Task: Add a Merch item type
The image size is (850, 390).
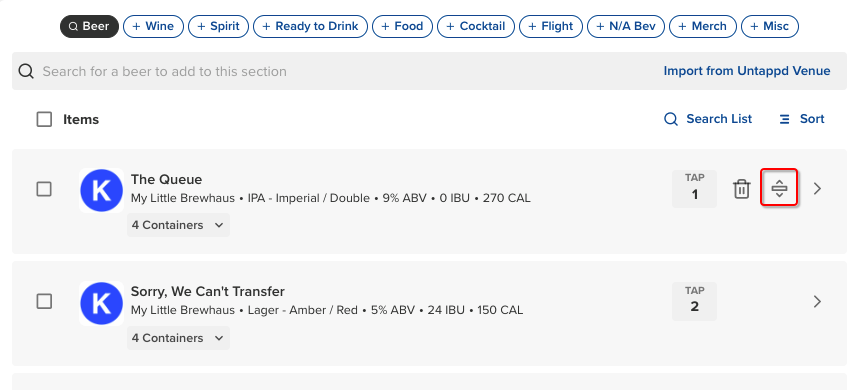Action: point(703,26)
